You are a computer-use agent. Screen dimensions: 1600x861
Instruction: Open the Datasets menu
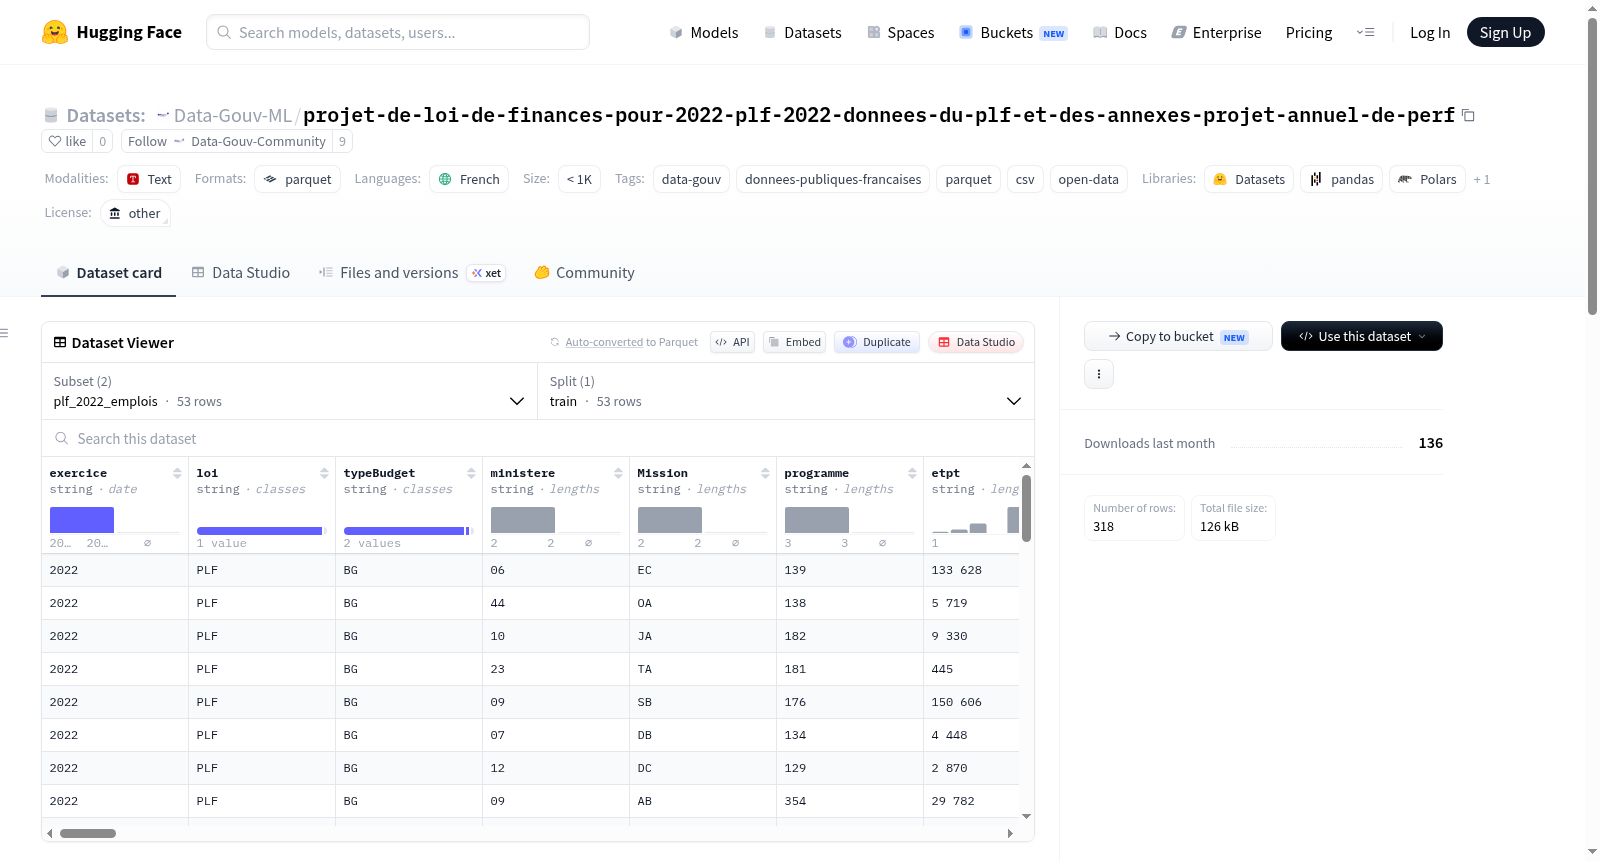click(x=802, y=32)
